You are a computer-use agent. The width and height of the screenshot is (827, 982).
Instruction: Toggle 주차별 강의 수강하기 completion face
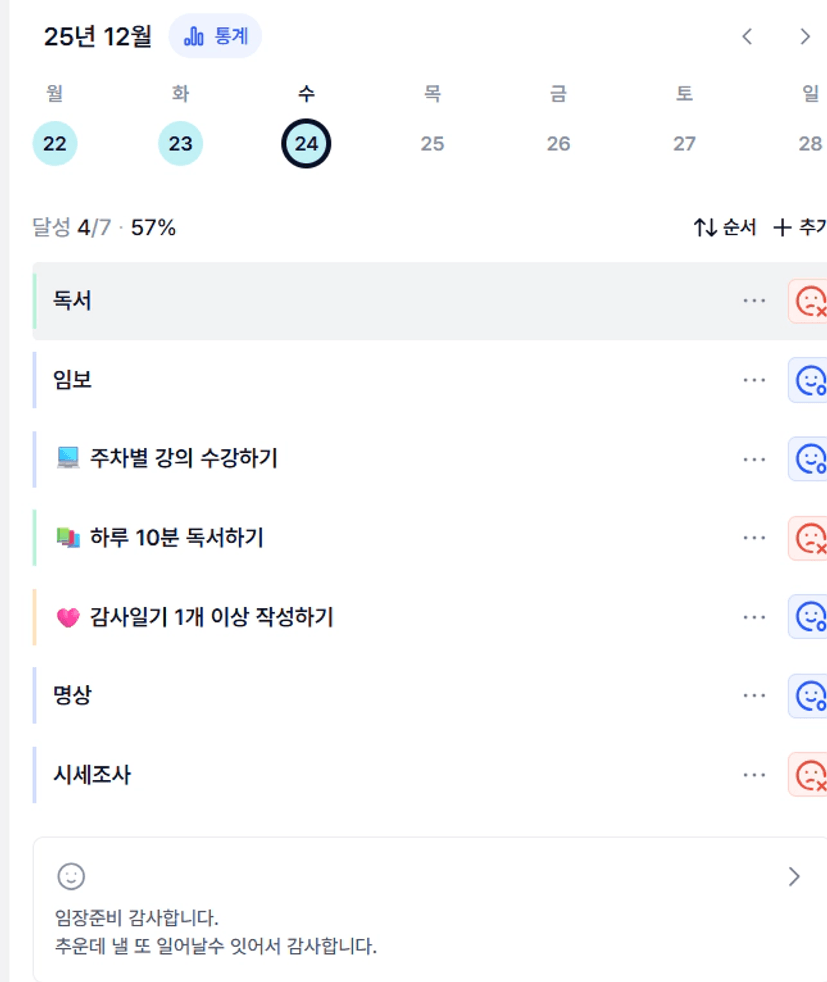809,459
